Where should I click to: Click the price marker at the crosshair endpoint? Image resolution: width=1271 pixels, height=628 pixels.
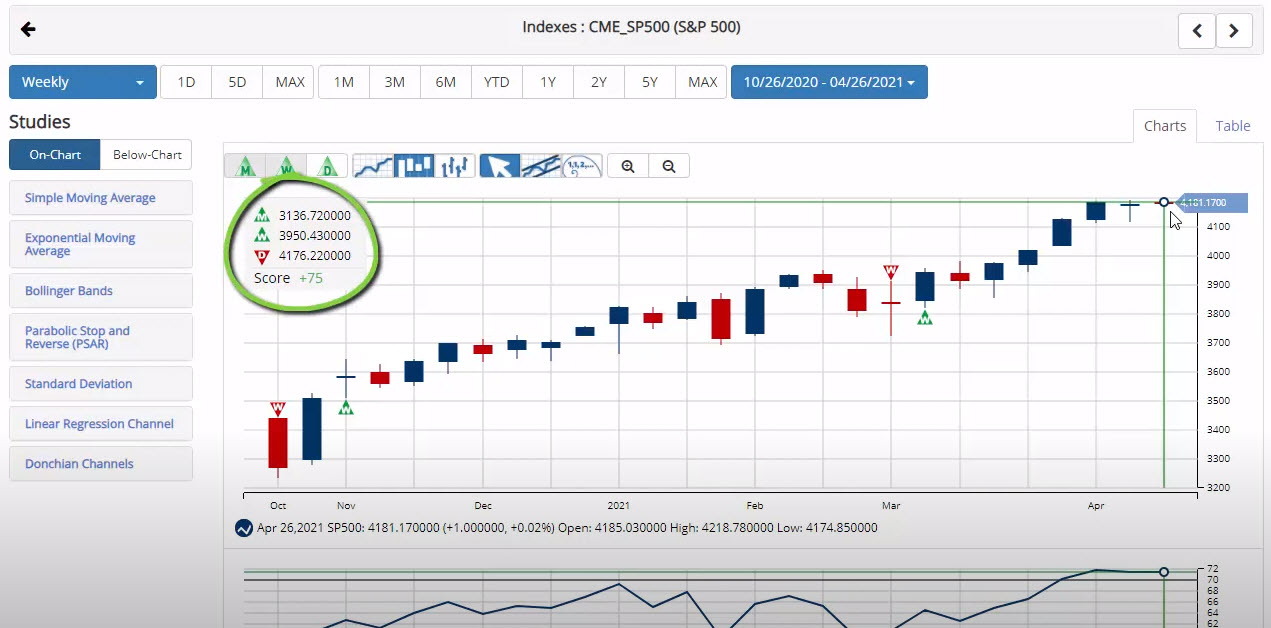click(x=1164, y=202)
